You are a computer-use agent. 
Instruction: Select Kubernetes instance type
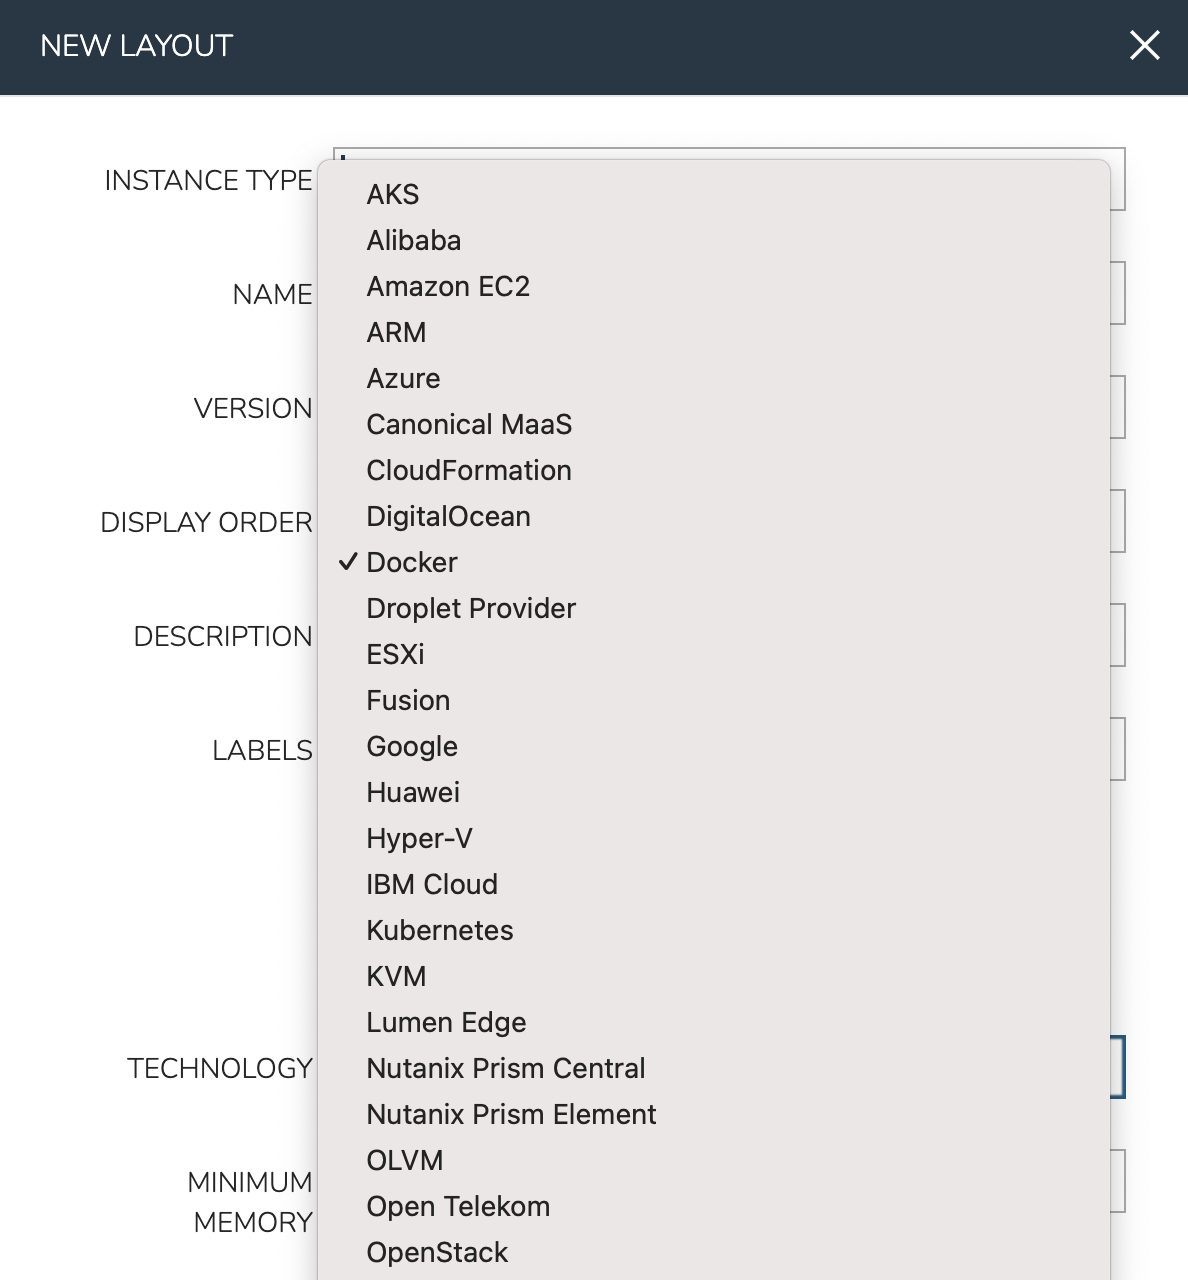pyautogui.click(x=440, y=930)
